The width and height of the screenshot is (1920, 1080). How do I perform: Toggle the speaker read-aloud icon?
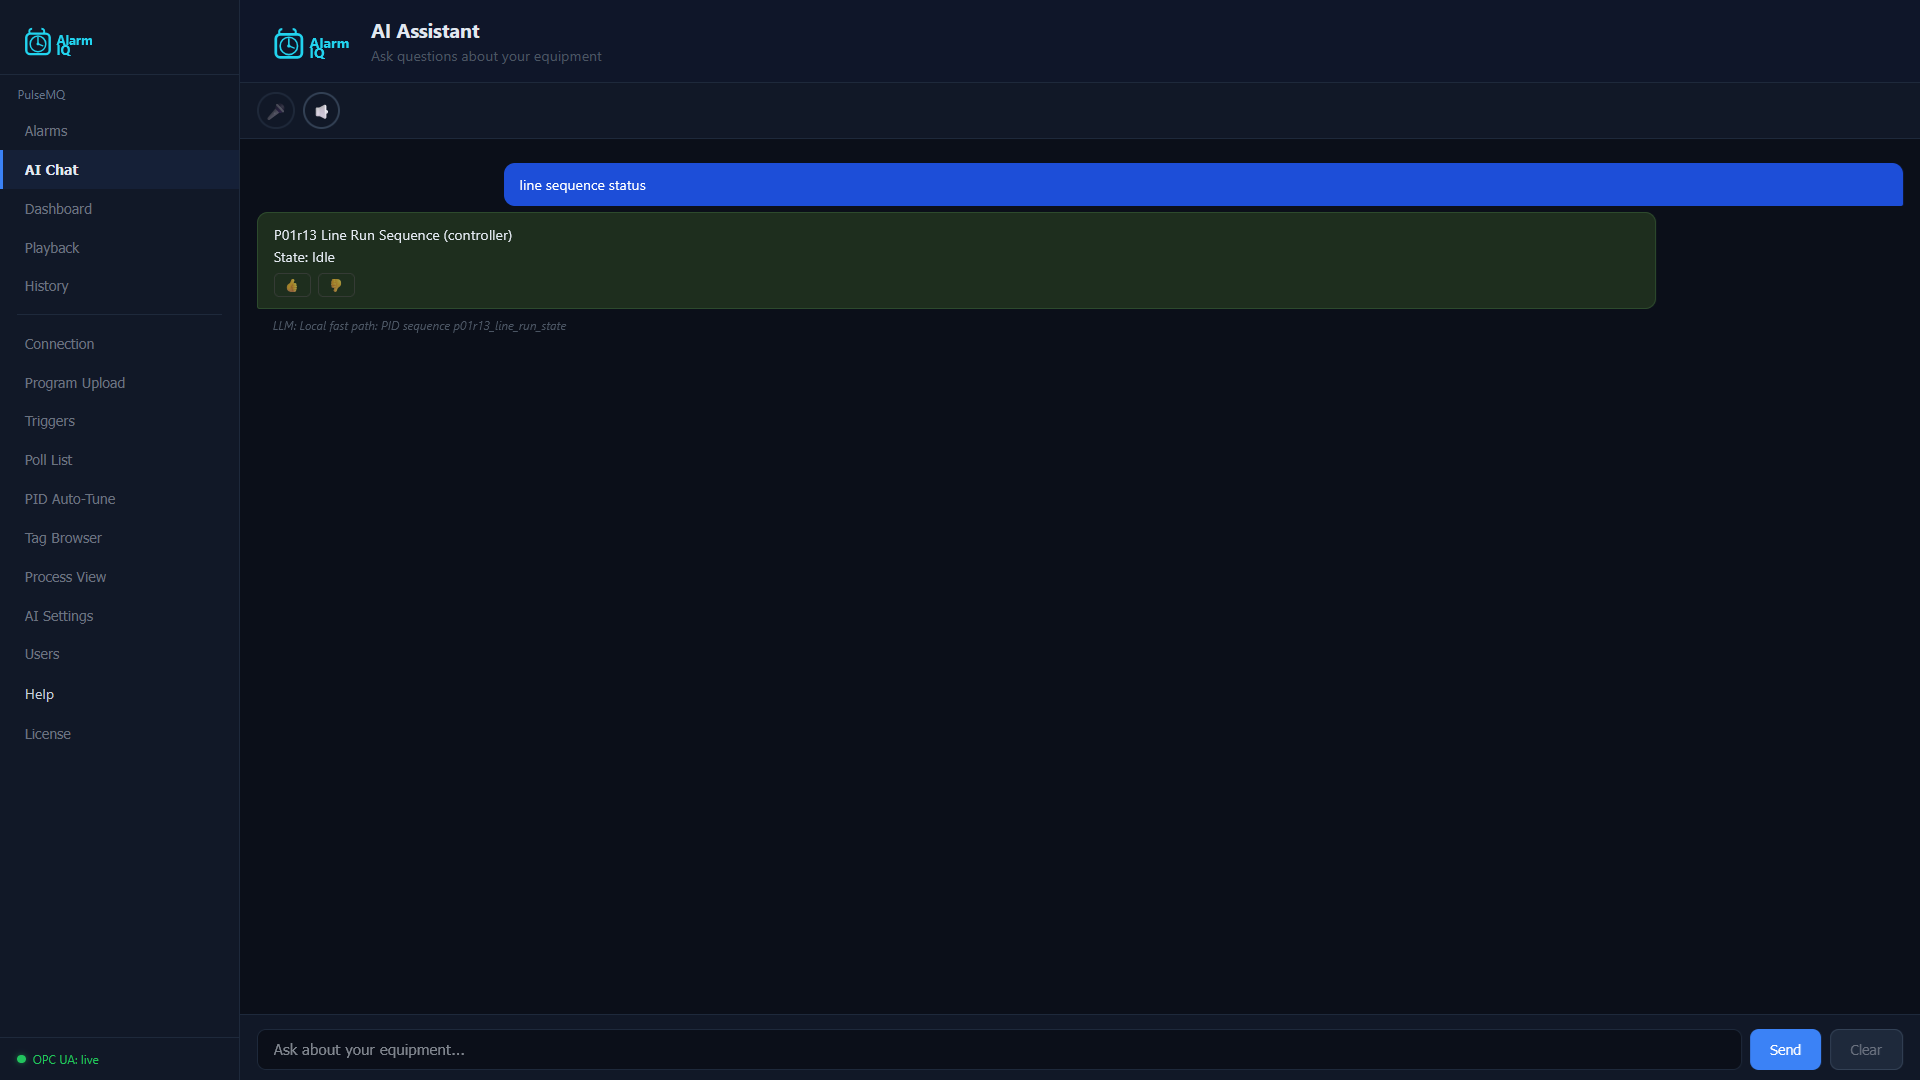(x=321, y=111)
